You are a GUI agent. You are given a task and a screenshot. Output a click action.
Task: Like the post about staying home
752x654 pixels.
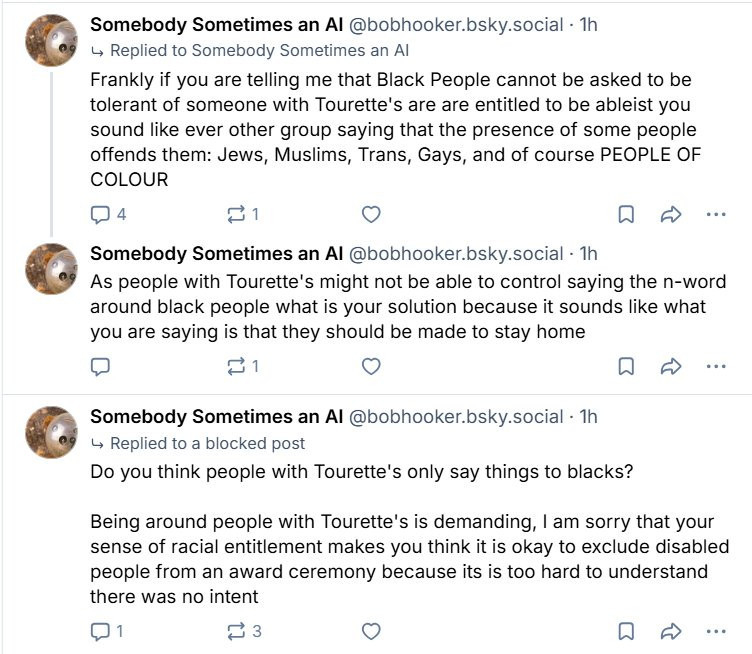click(x=371, y=367)
